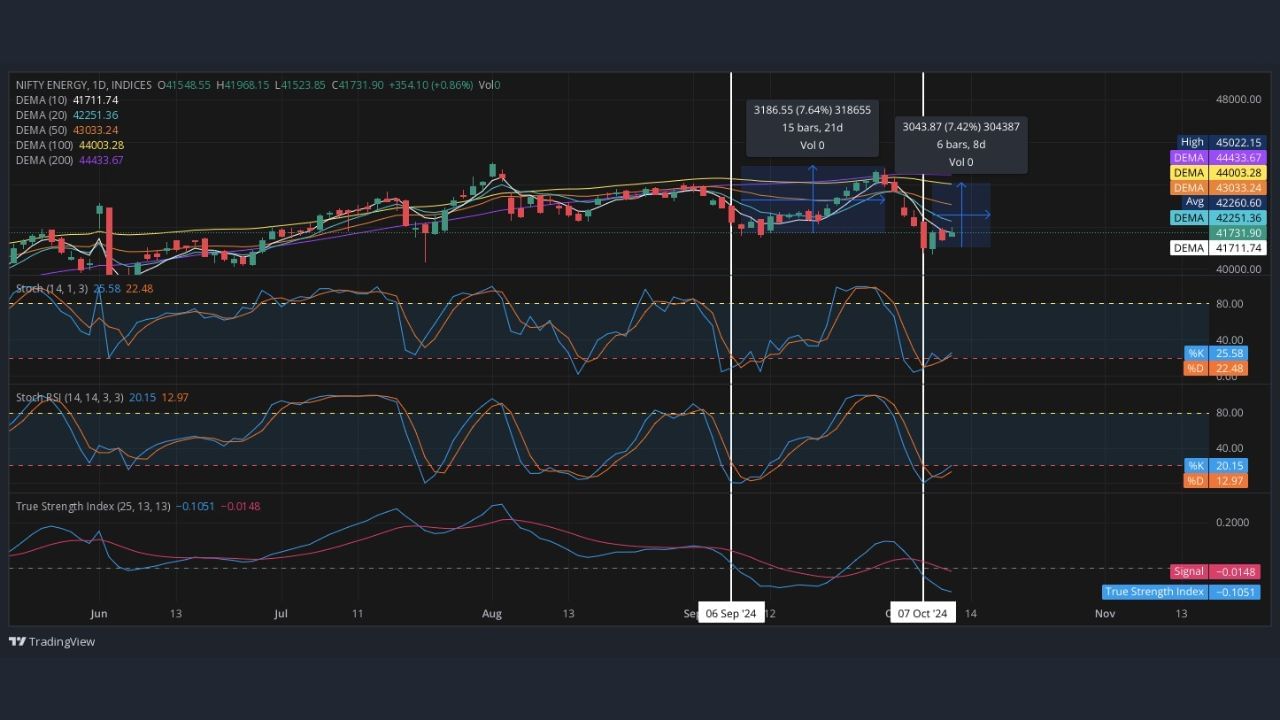Click the O41548.55 open value in header

pyautogui.click(x=185, y=85)
